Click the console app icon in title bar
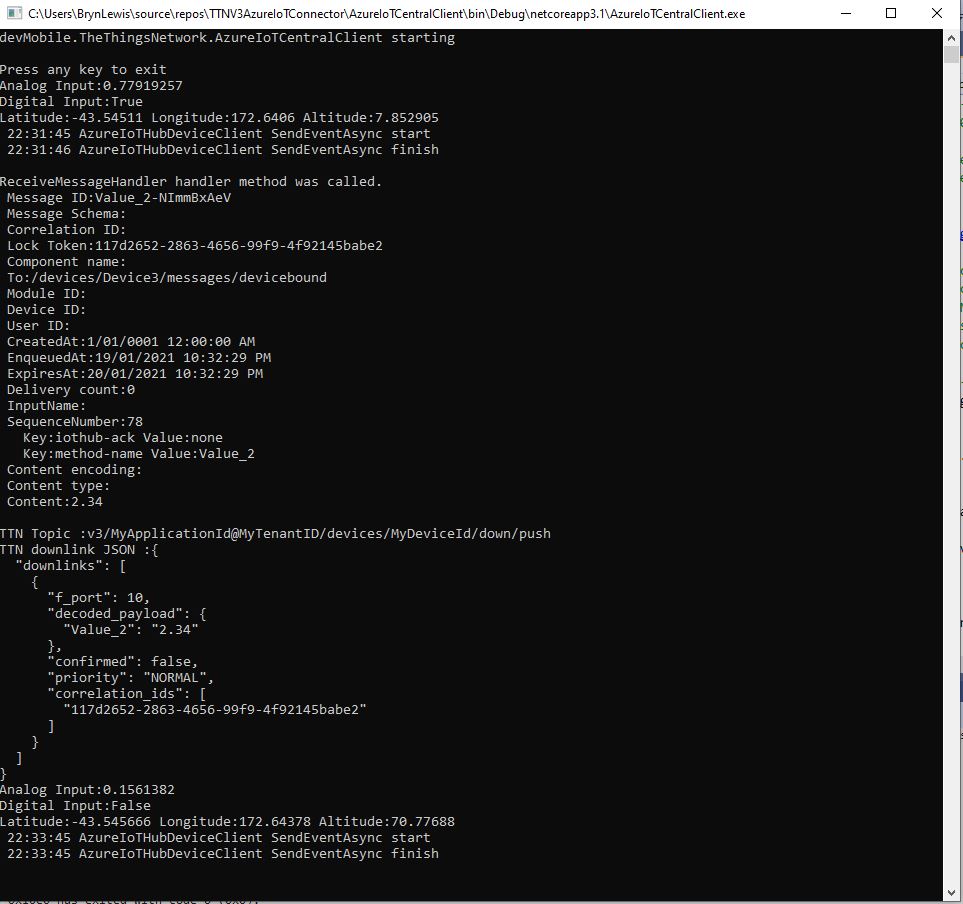This screenshot has height=904, width=963. [x=13, y=14]
